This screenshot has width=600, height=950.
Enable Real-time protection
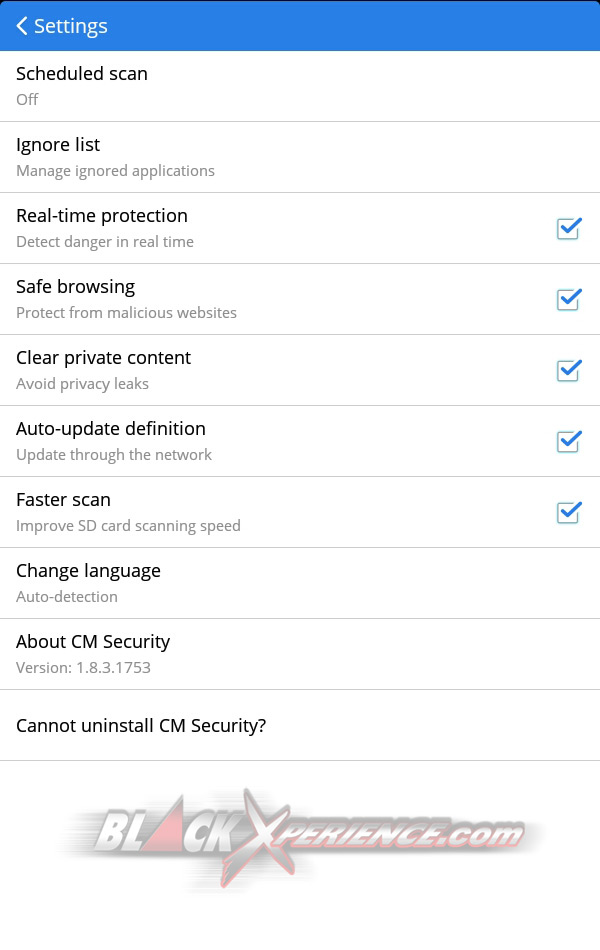tap(568, 229)
